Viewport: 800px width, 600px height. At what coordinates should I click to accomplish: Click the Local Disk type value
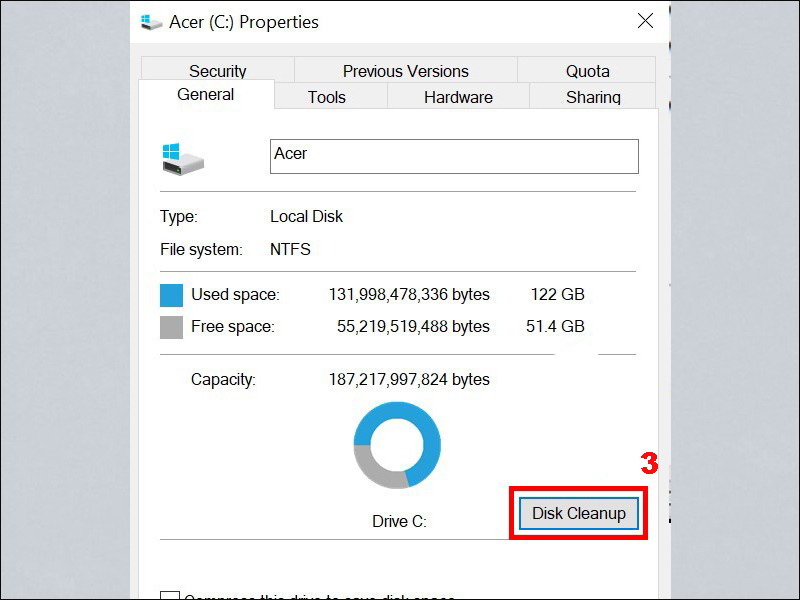pyautogui.click(x=306, y=216)
